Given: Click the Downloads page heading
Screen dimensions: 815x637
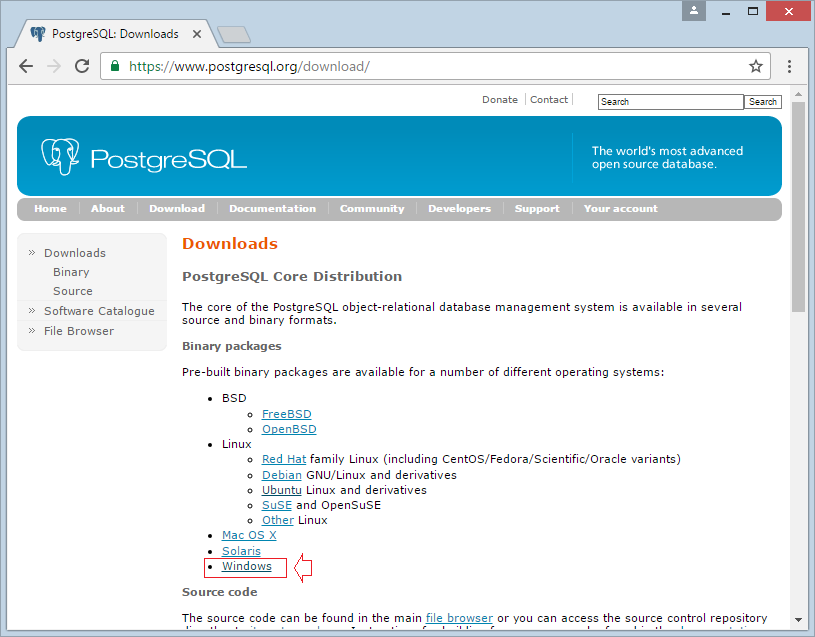Looking at the screenshot, I should pos(230,243).
